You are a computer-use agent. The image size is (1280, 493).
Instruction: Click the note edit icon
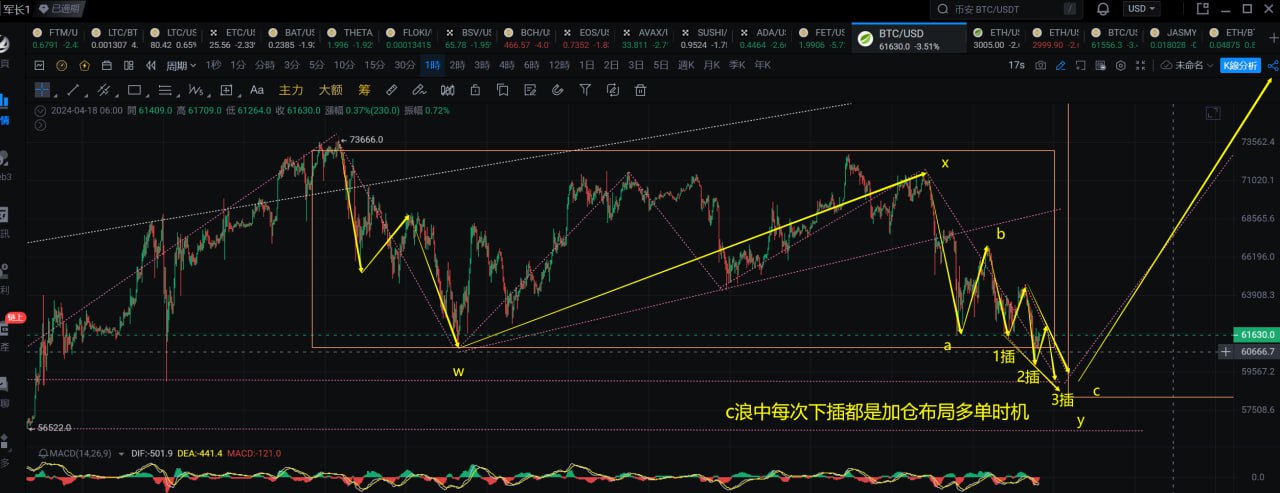pyautogui.click(x=530, y=89)
